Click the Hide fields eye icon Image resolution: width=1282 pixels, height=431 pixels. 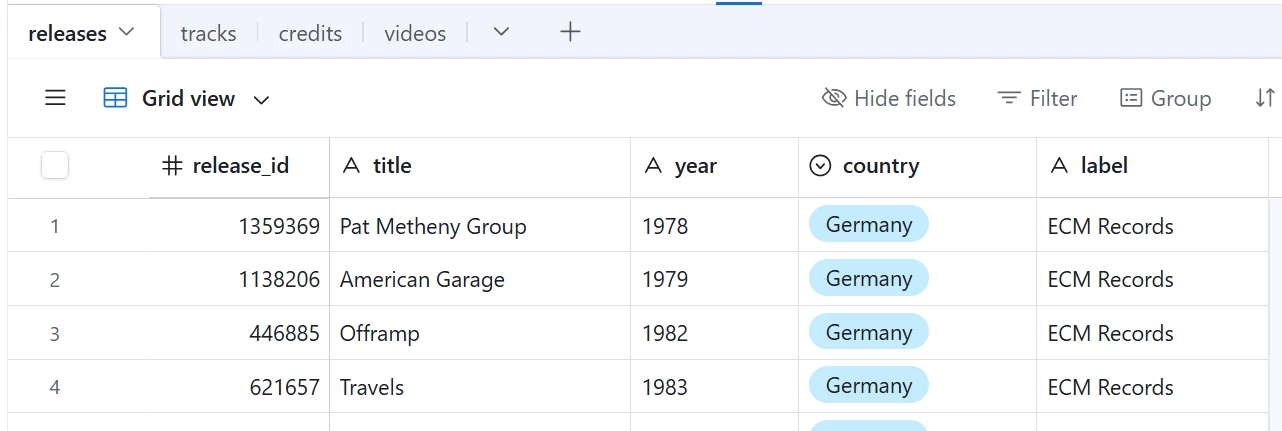(x=833, y=98)
